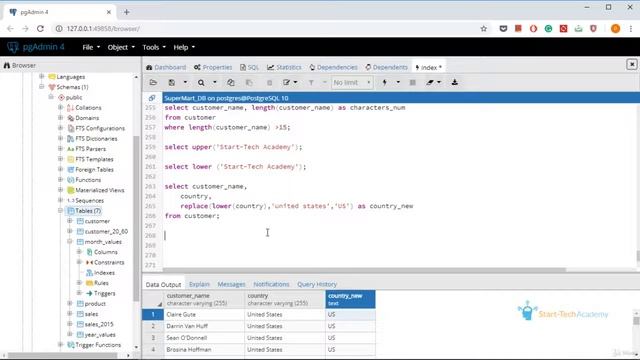The width and height of the screenshot is (640, 360).
Task: Open file icon in query toolbar
Action: click(153, 82)
